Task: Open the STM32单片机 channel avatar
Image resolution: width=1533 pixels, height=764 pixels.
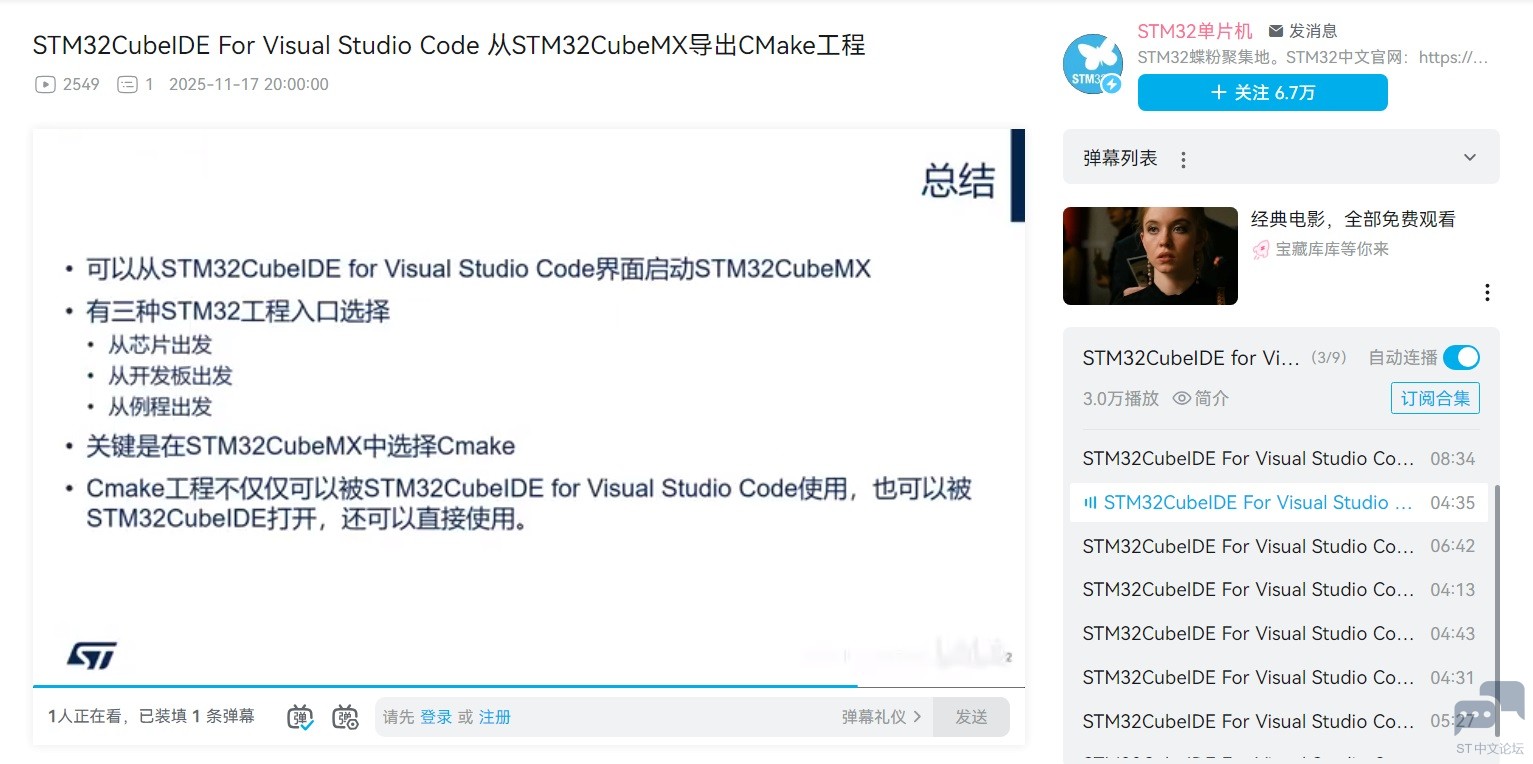Action: click(1093, 64)
